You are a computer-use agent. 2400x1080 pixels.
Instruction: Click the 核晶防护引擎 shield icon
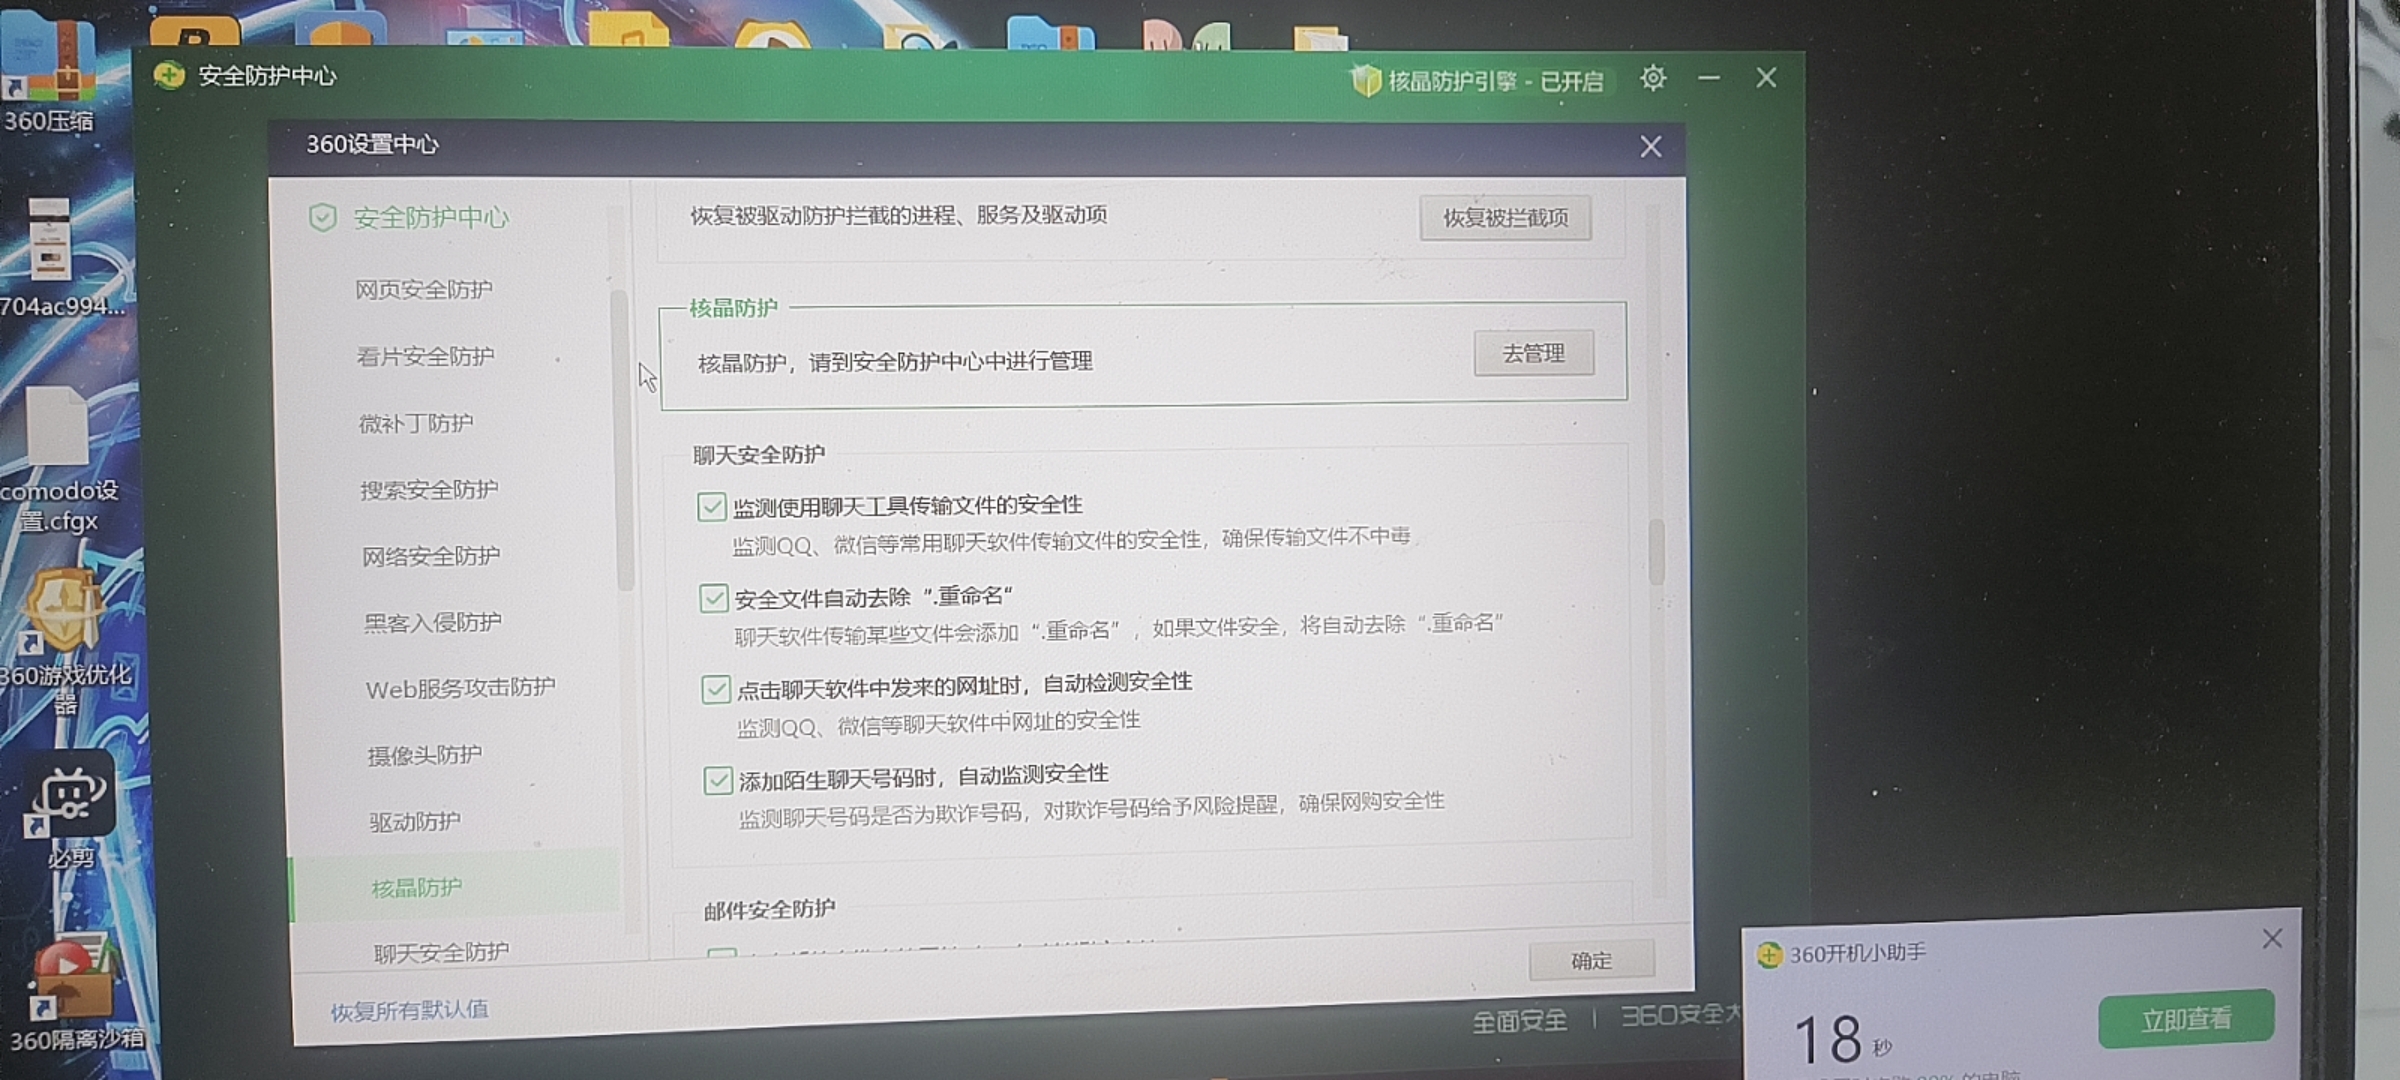point(1365,80)
